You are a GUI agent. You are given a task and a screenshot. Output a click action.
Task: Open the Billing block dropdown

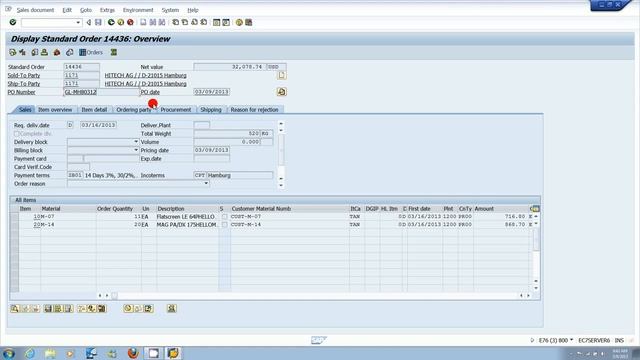click(x=136, y=150)
